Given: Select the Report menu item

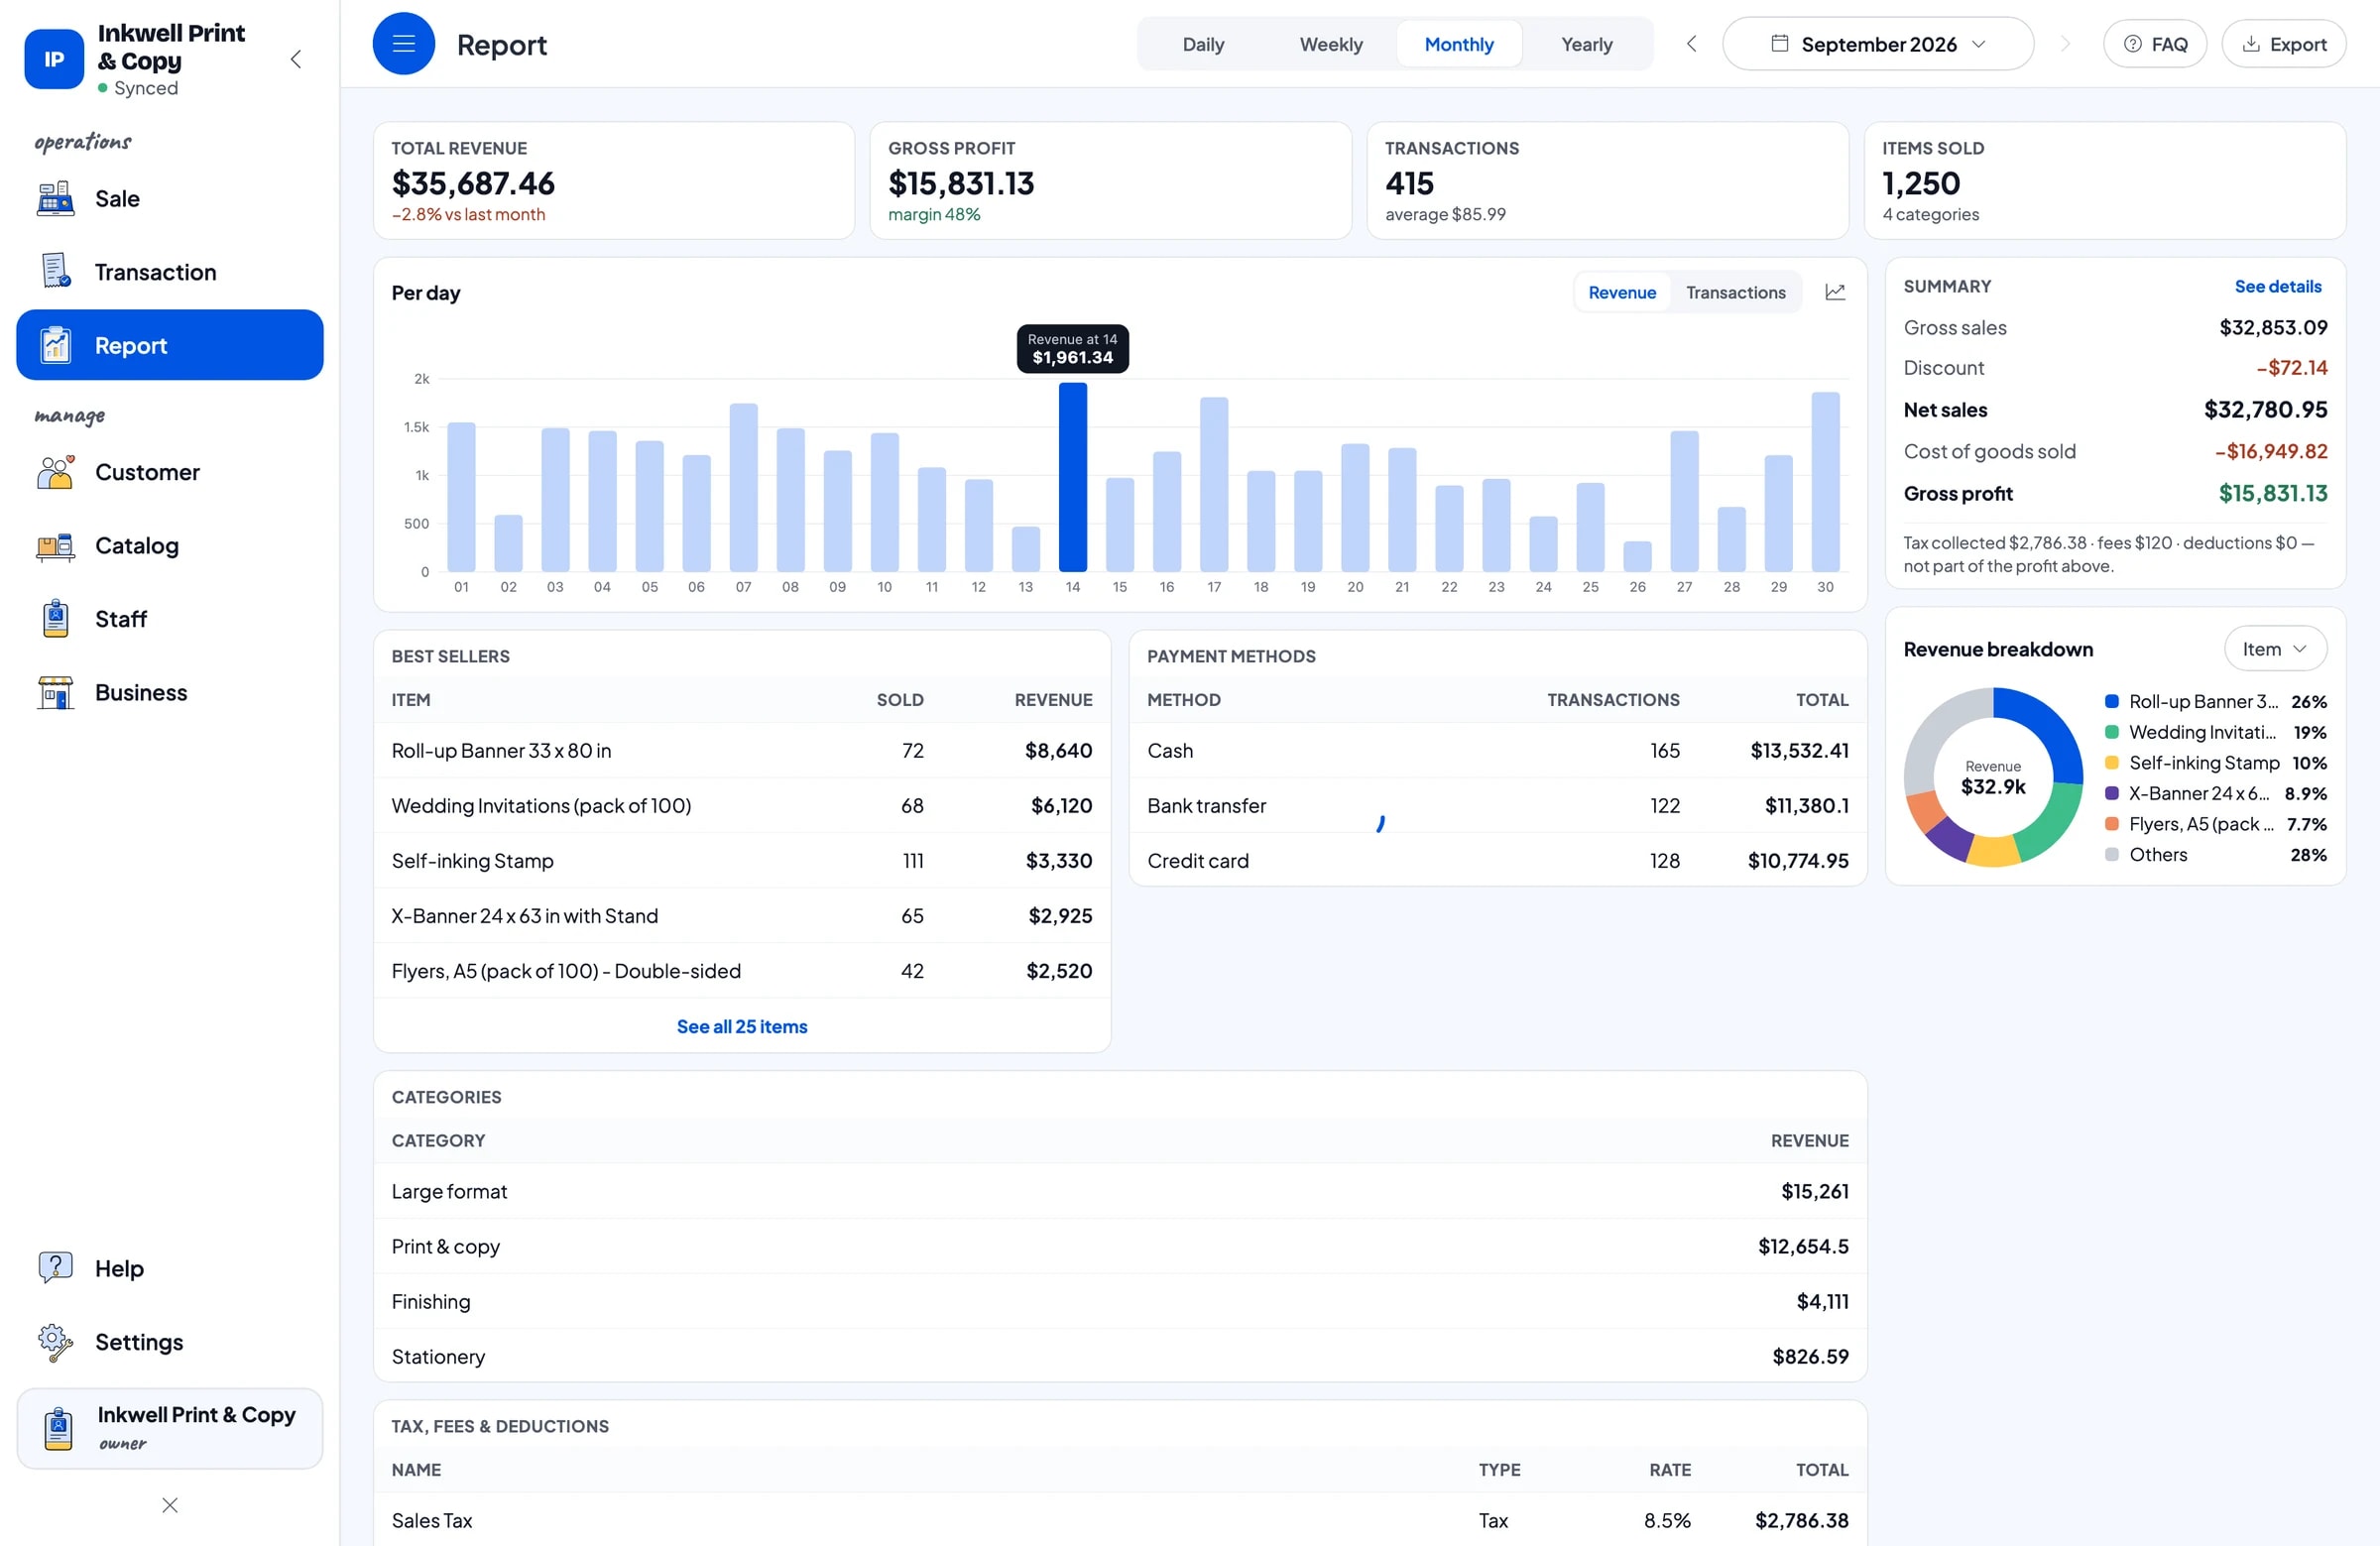Looking at the screenshot, I should [x=170, y=345].
